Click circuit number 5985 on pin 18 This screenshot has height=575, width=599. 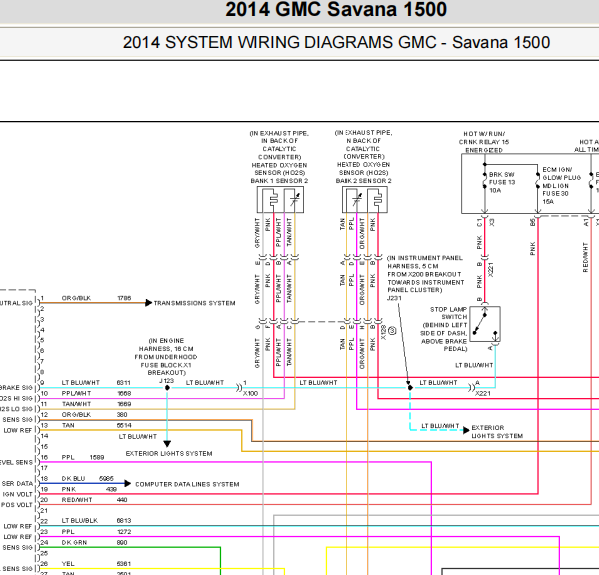[x=106, y=478]
